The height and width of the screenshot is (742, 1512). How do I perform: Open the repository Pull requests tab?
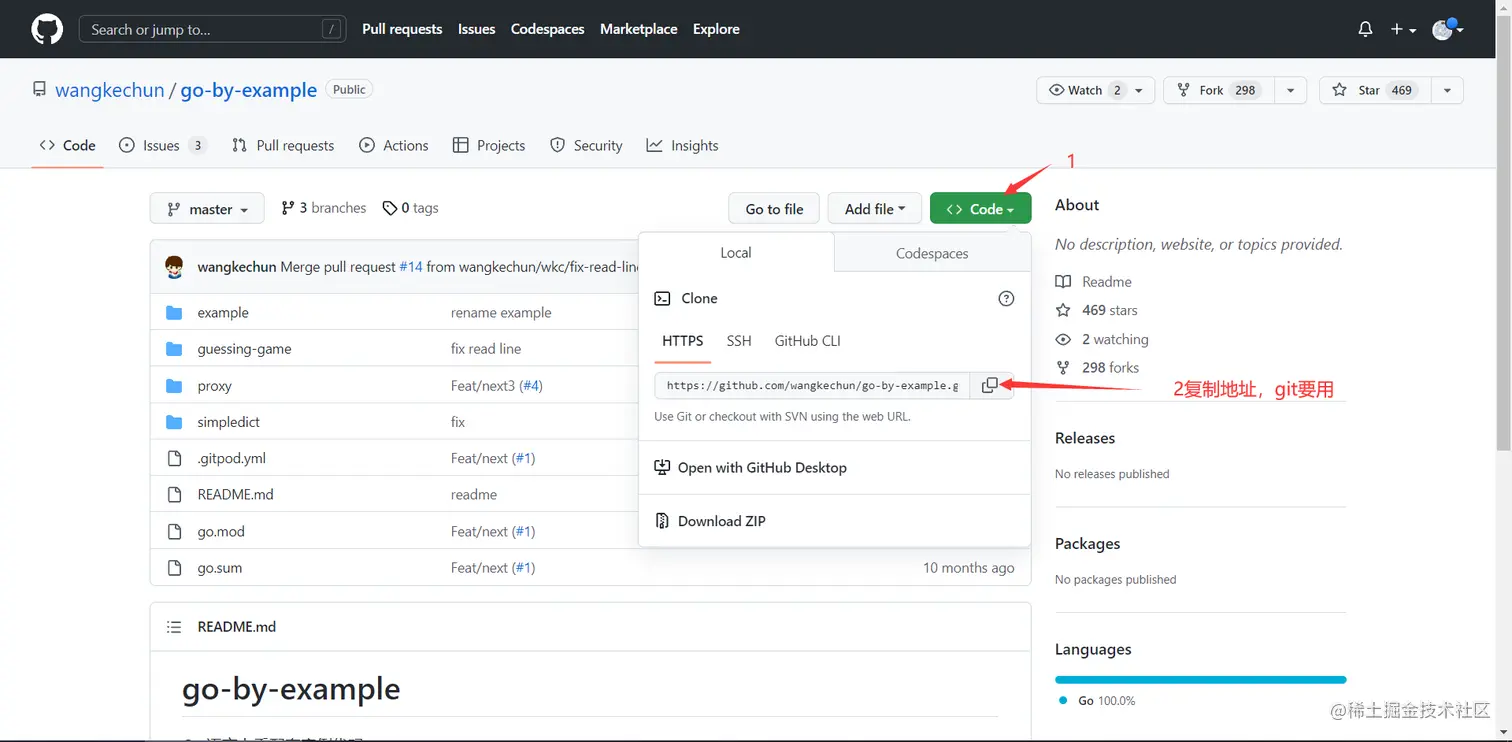pyautogui.click(x=283, y=145)
